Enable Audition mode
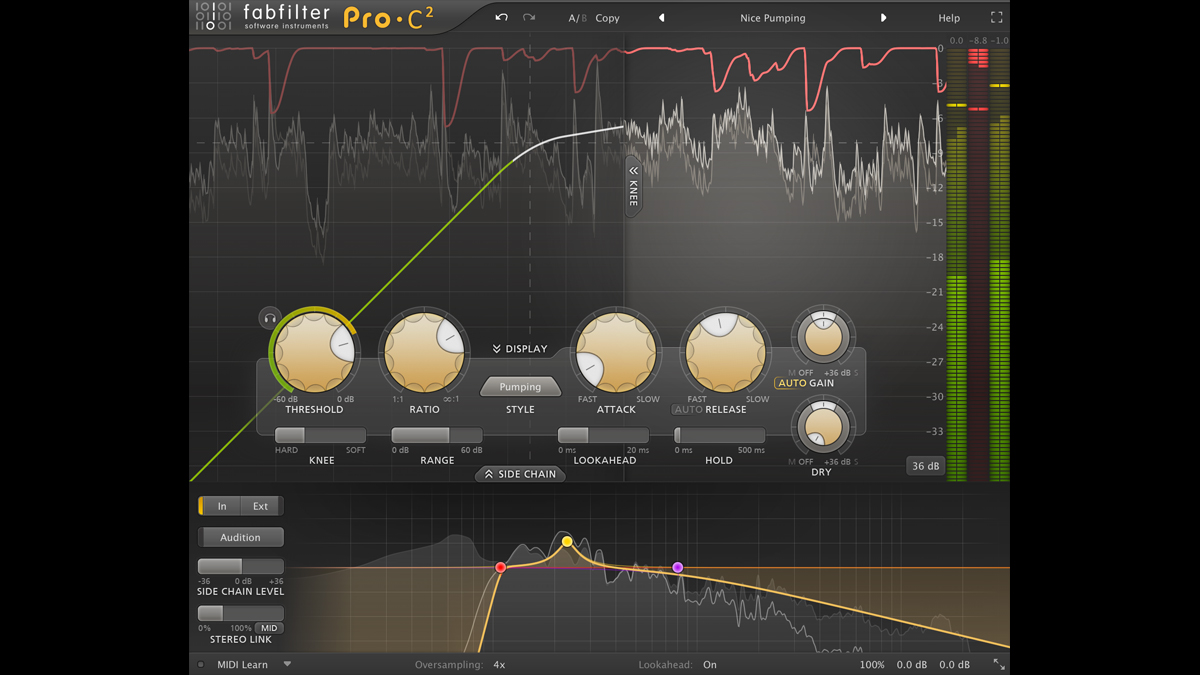Image resolution: width=1200 pixels, height=675 pixels. pyautogui.click(x=240, y=537)
